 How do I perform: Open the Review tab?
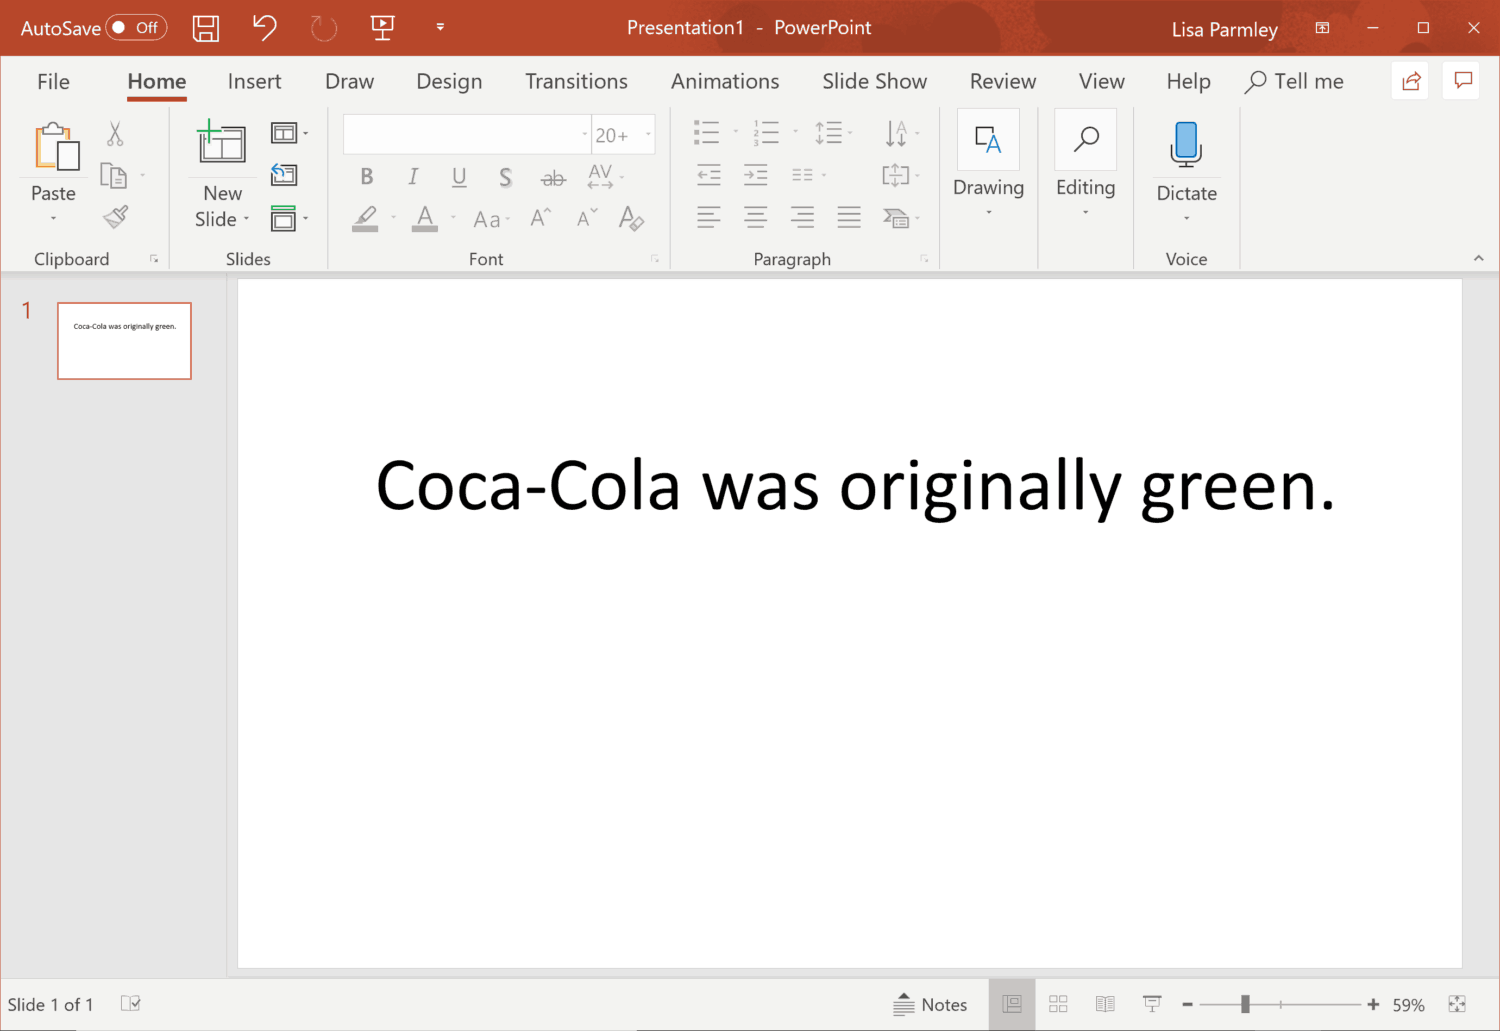tap(1003, 82)
